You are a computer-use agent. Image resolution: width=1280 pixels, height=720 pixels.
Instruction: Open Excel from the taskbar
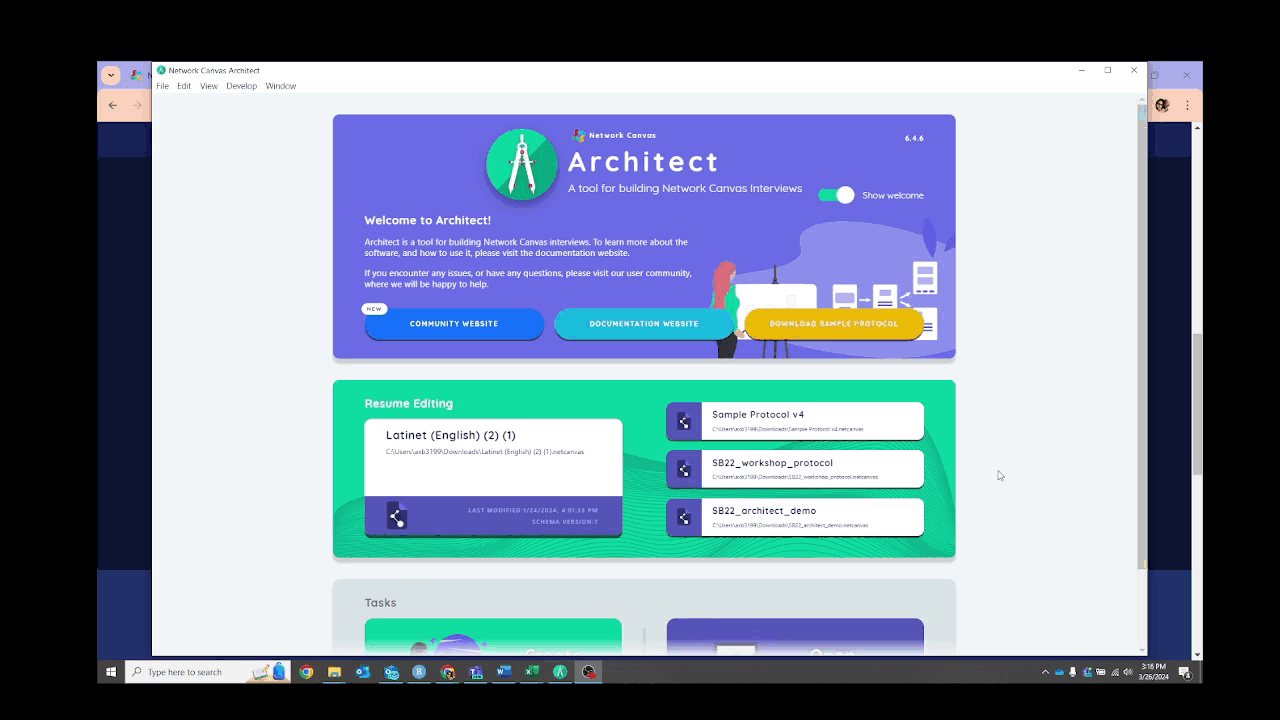(x=532, y=672)
